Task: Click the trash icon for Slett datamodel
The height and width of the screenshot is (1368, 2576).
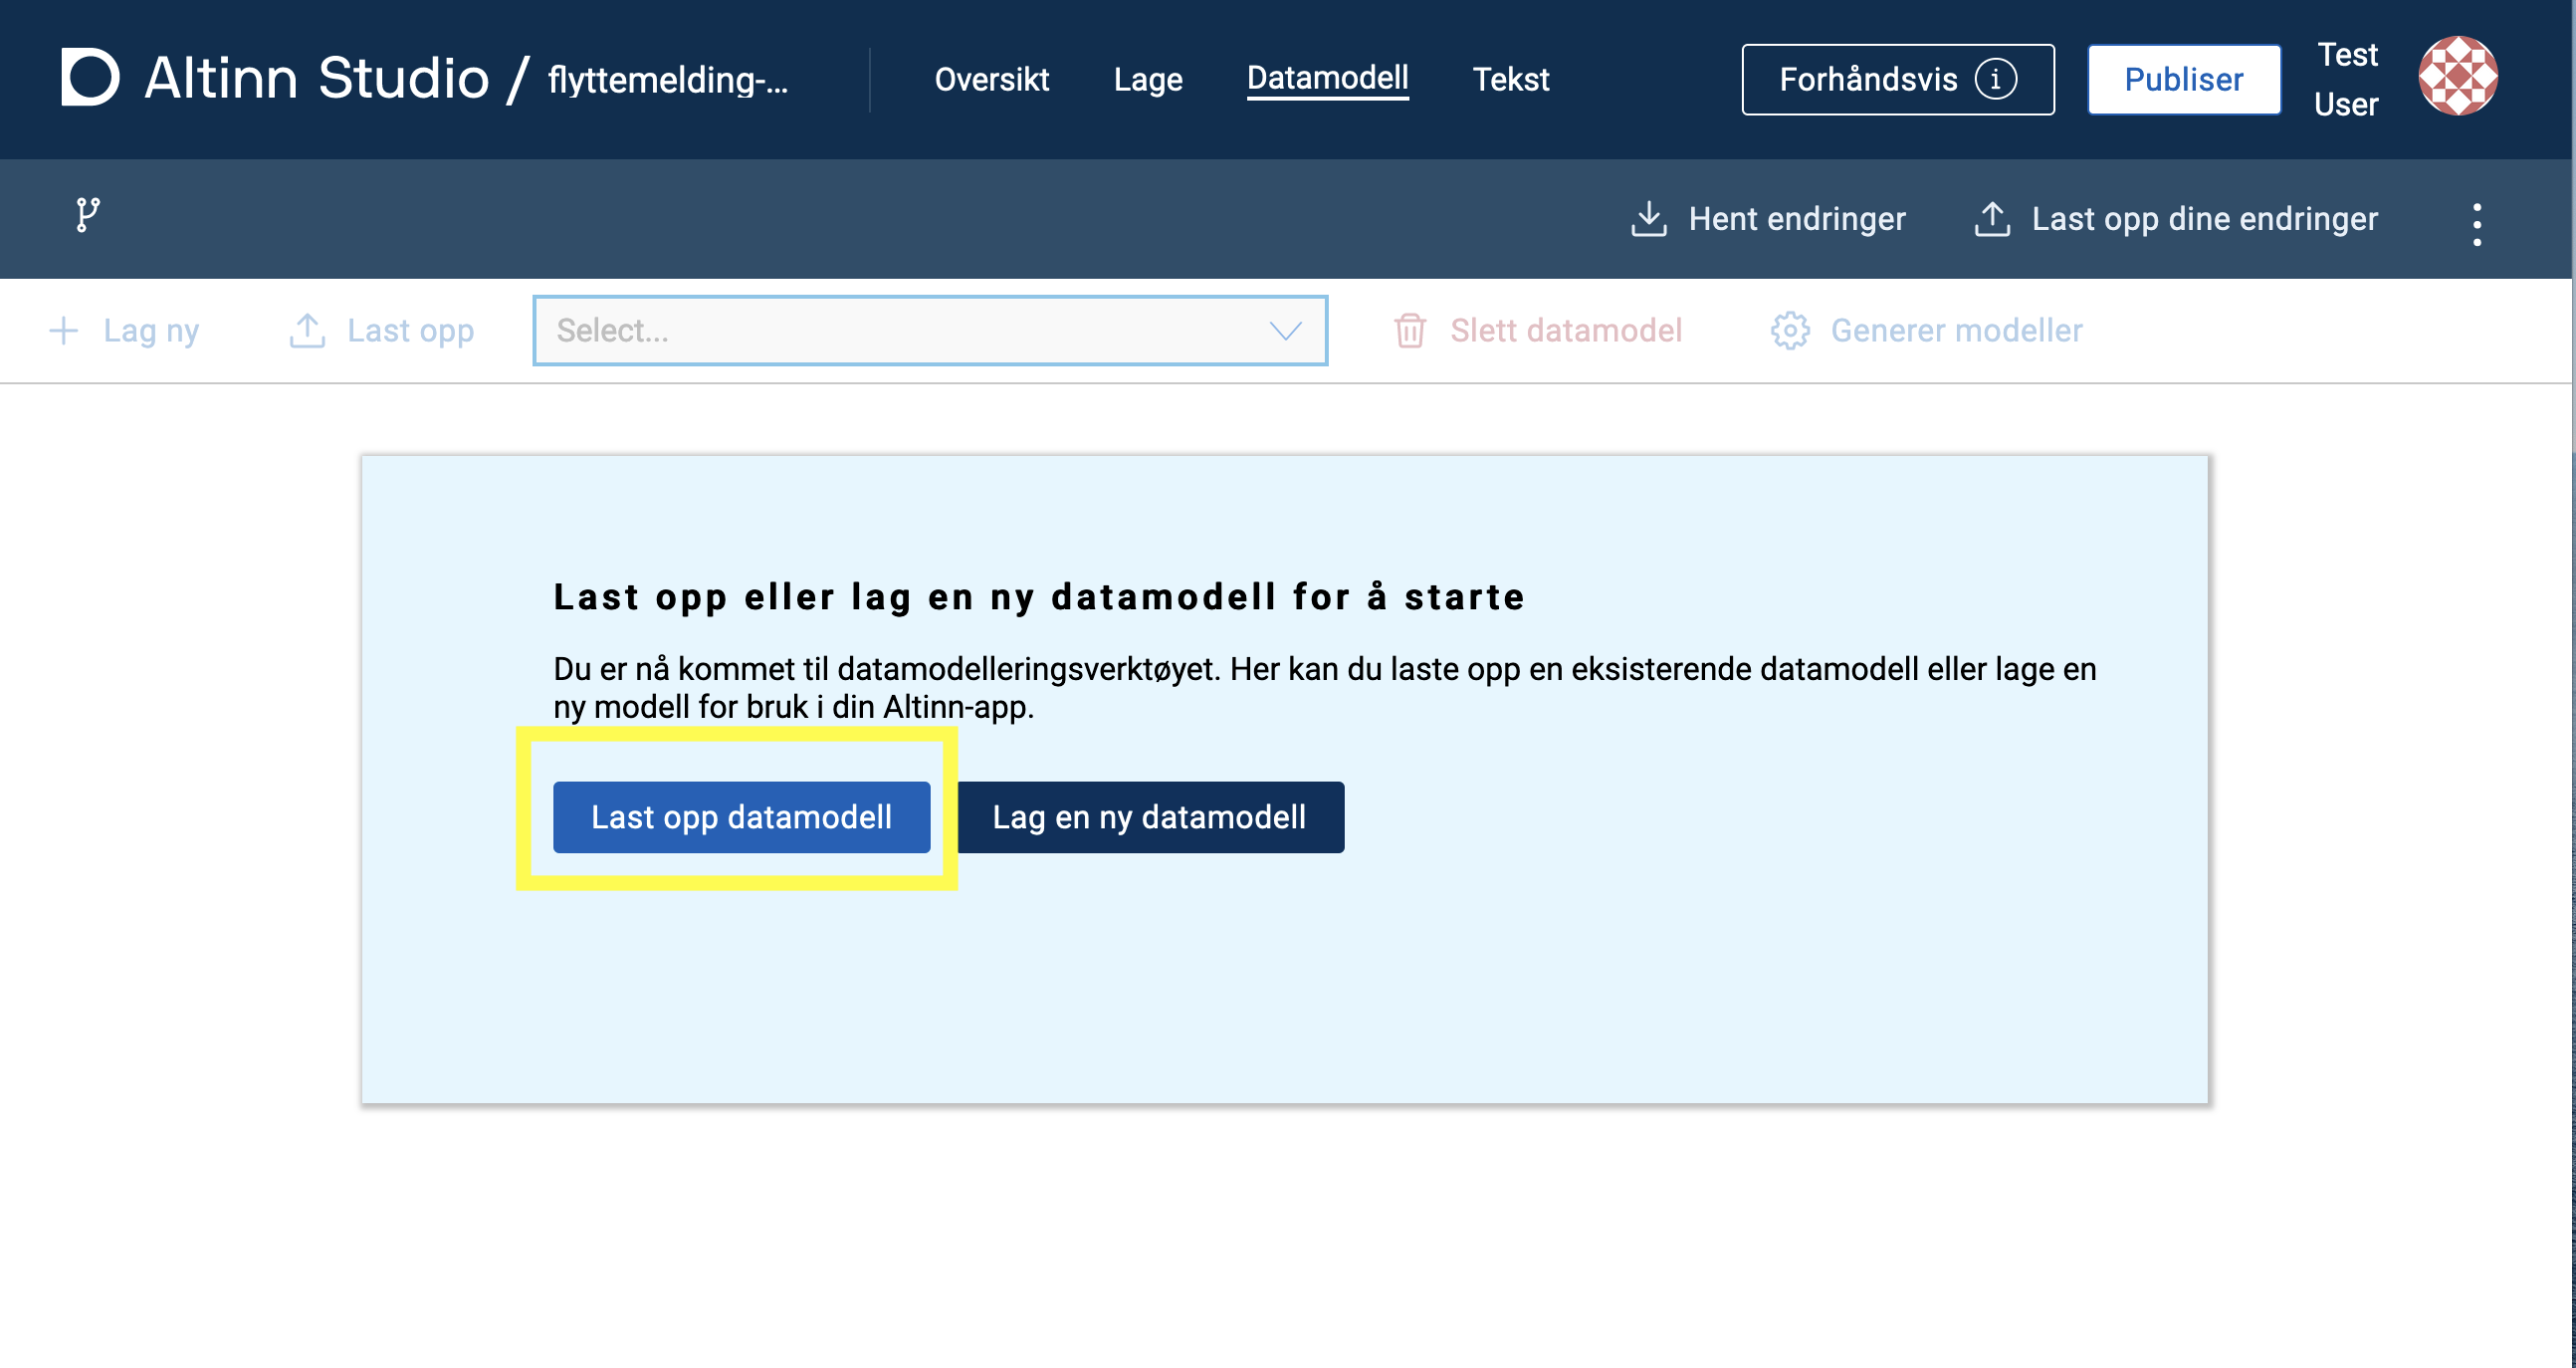Action: tap(1409, 330)
